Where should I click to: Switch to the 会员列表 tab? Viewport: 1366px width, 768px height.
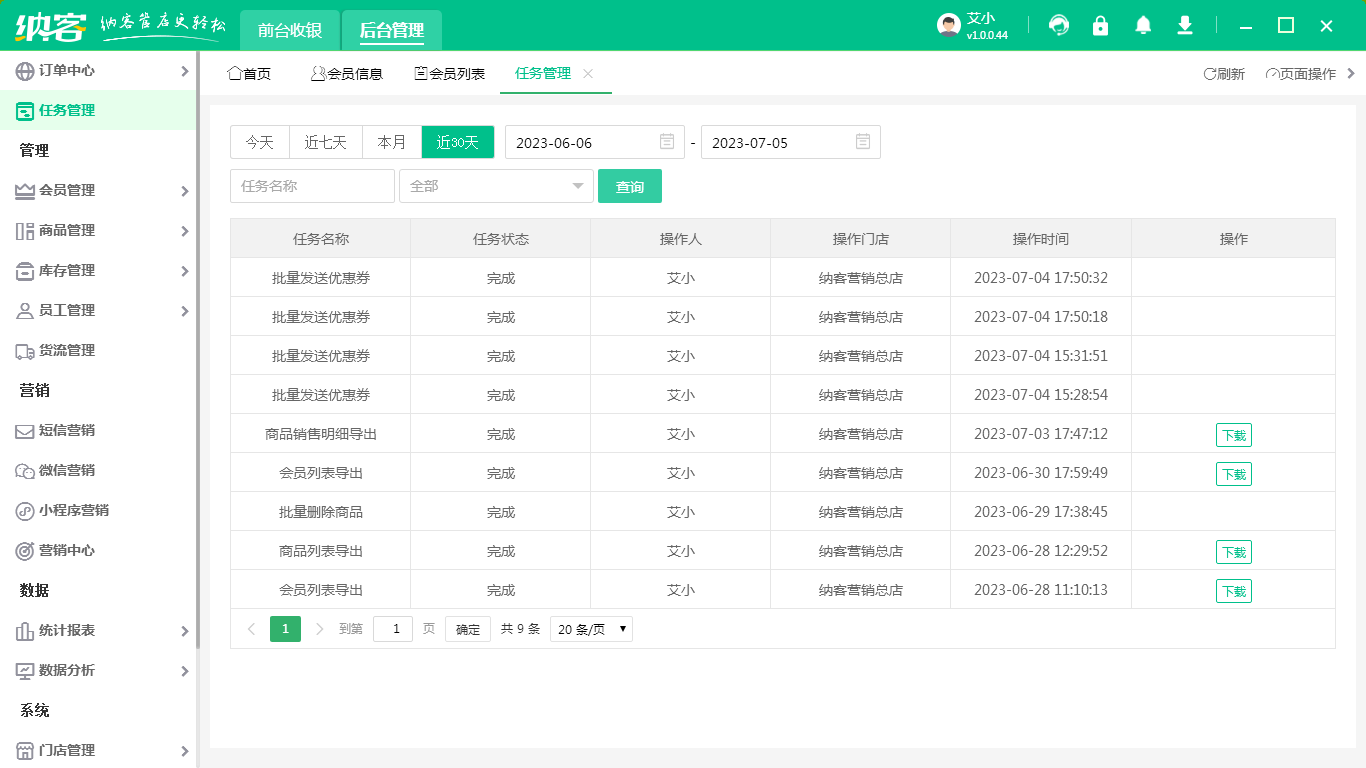450,74
